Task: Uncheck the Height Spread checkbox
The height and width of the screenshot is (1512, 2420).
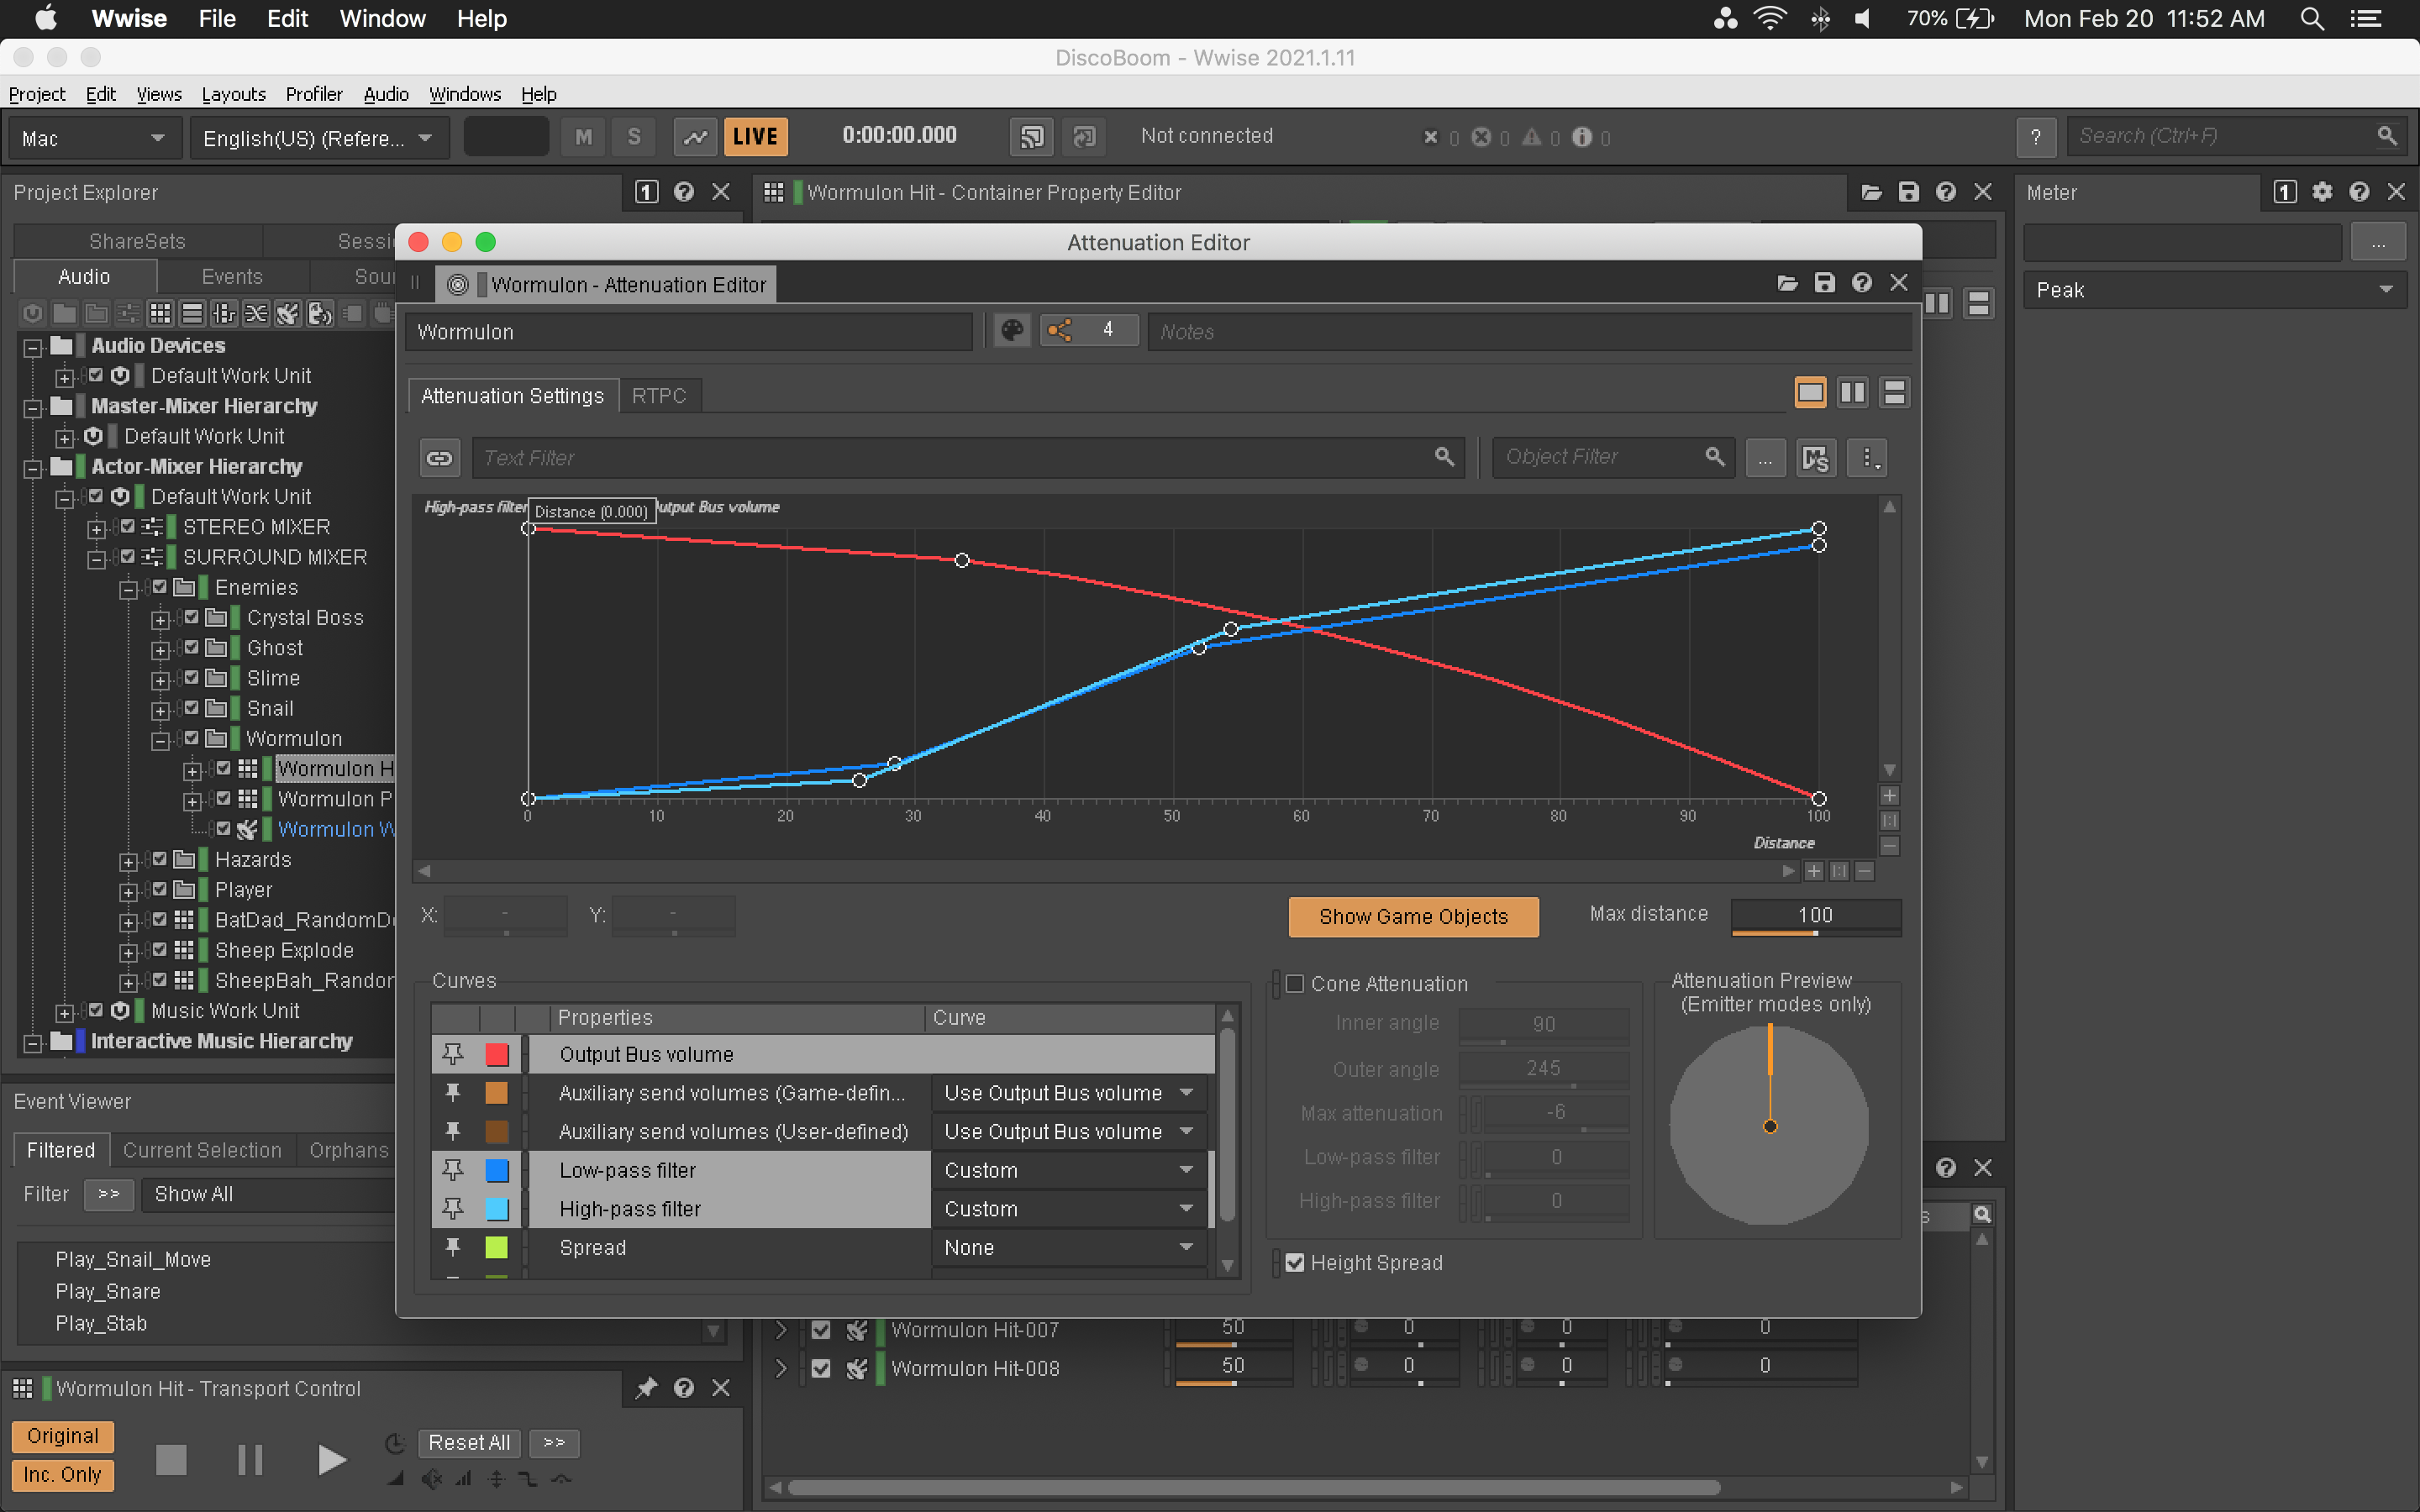Action: [x=1294, y=1262]
